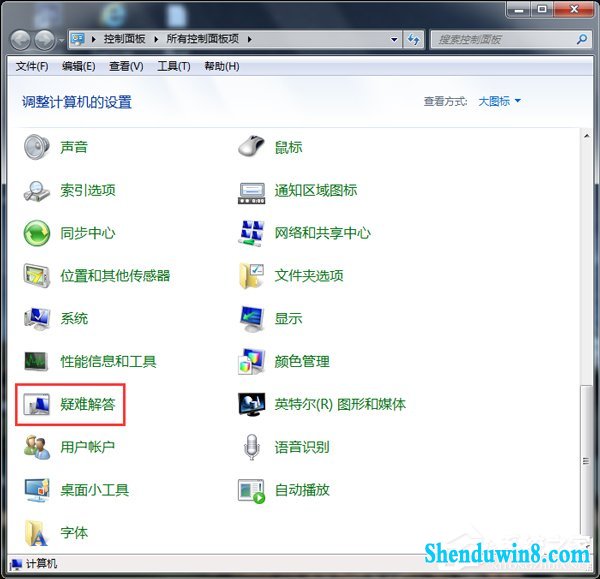Click the 鼠标 link
This screenshot has width=600, height=579.
(289, 147)
